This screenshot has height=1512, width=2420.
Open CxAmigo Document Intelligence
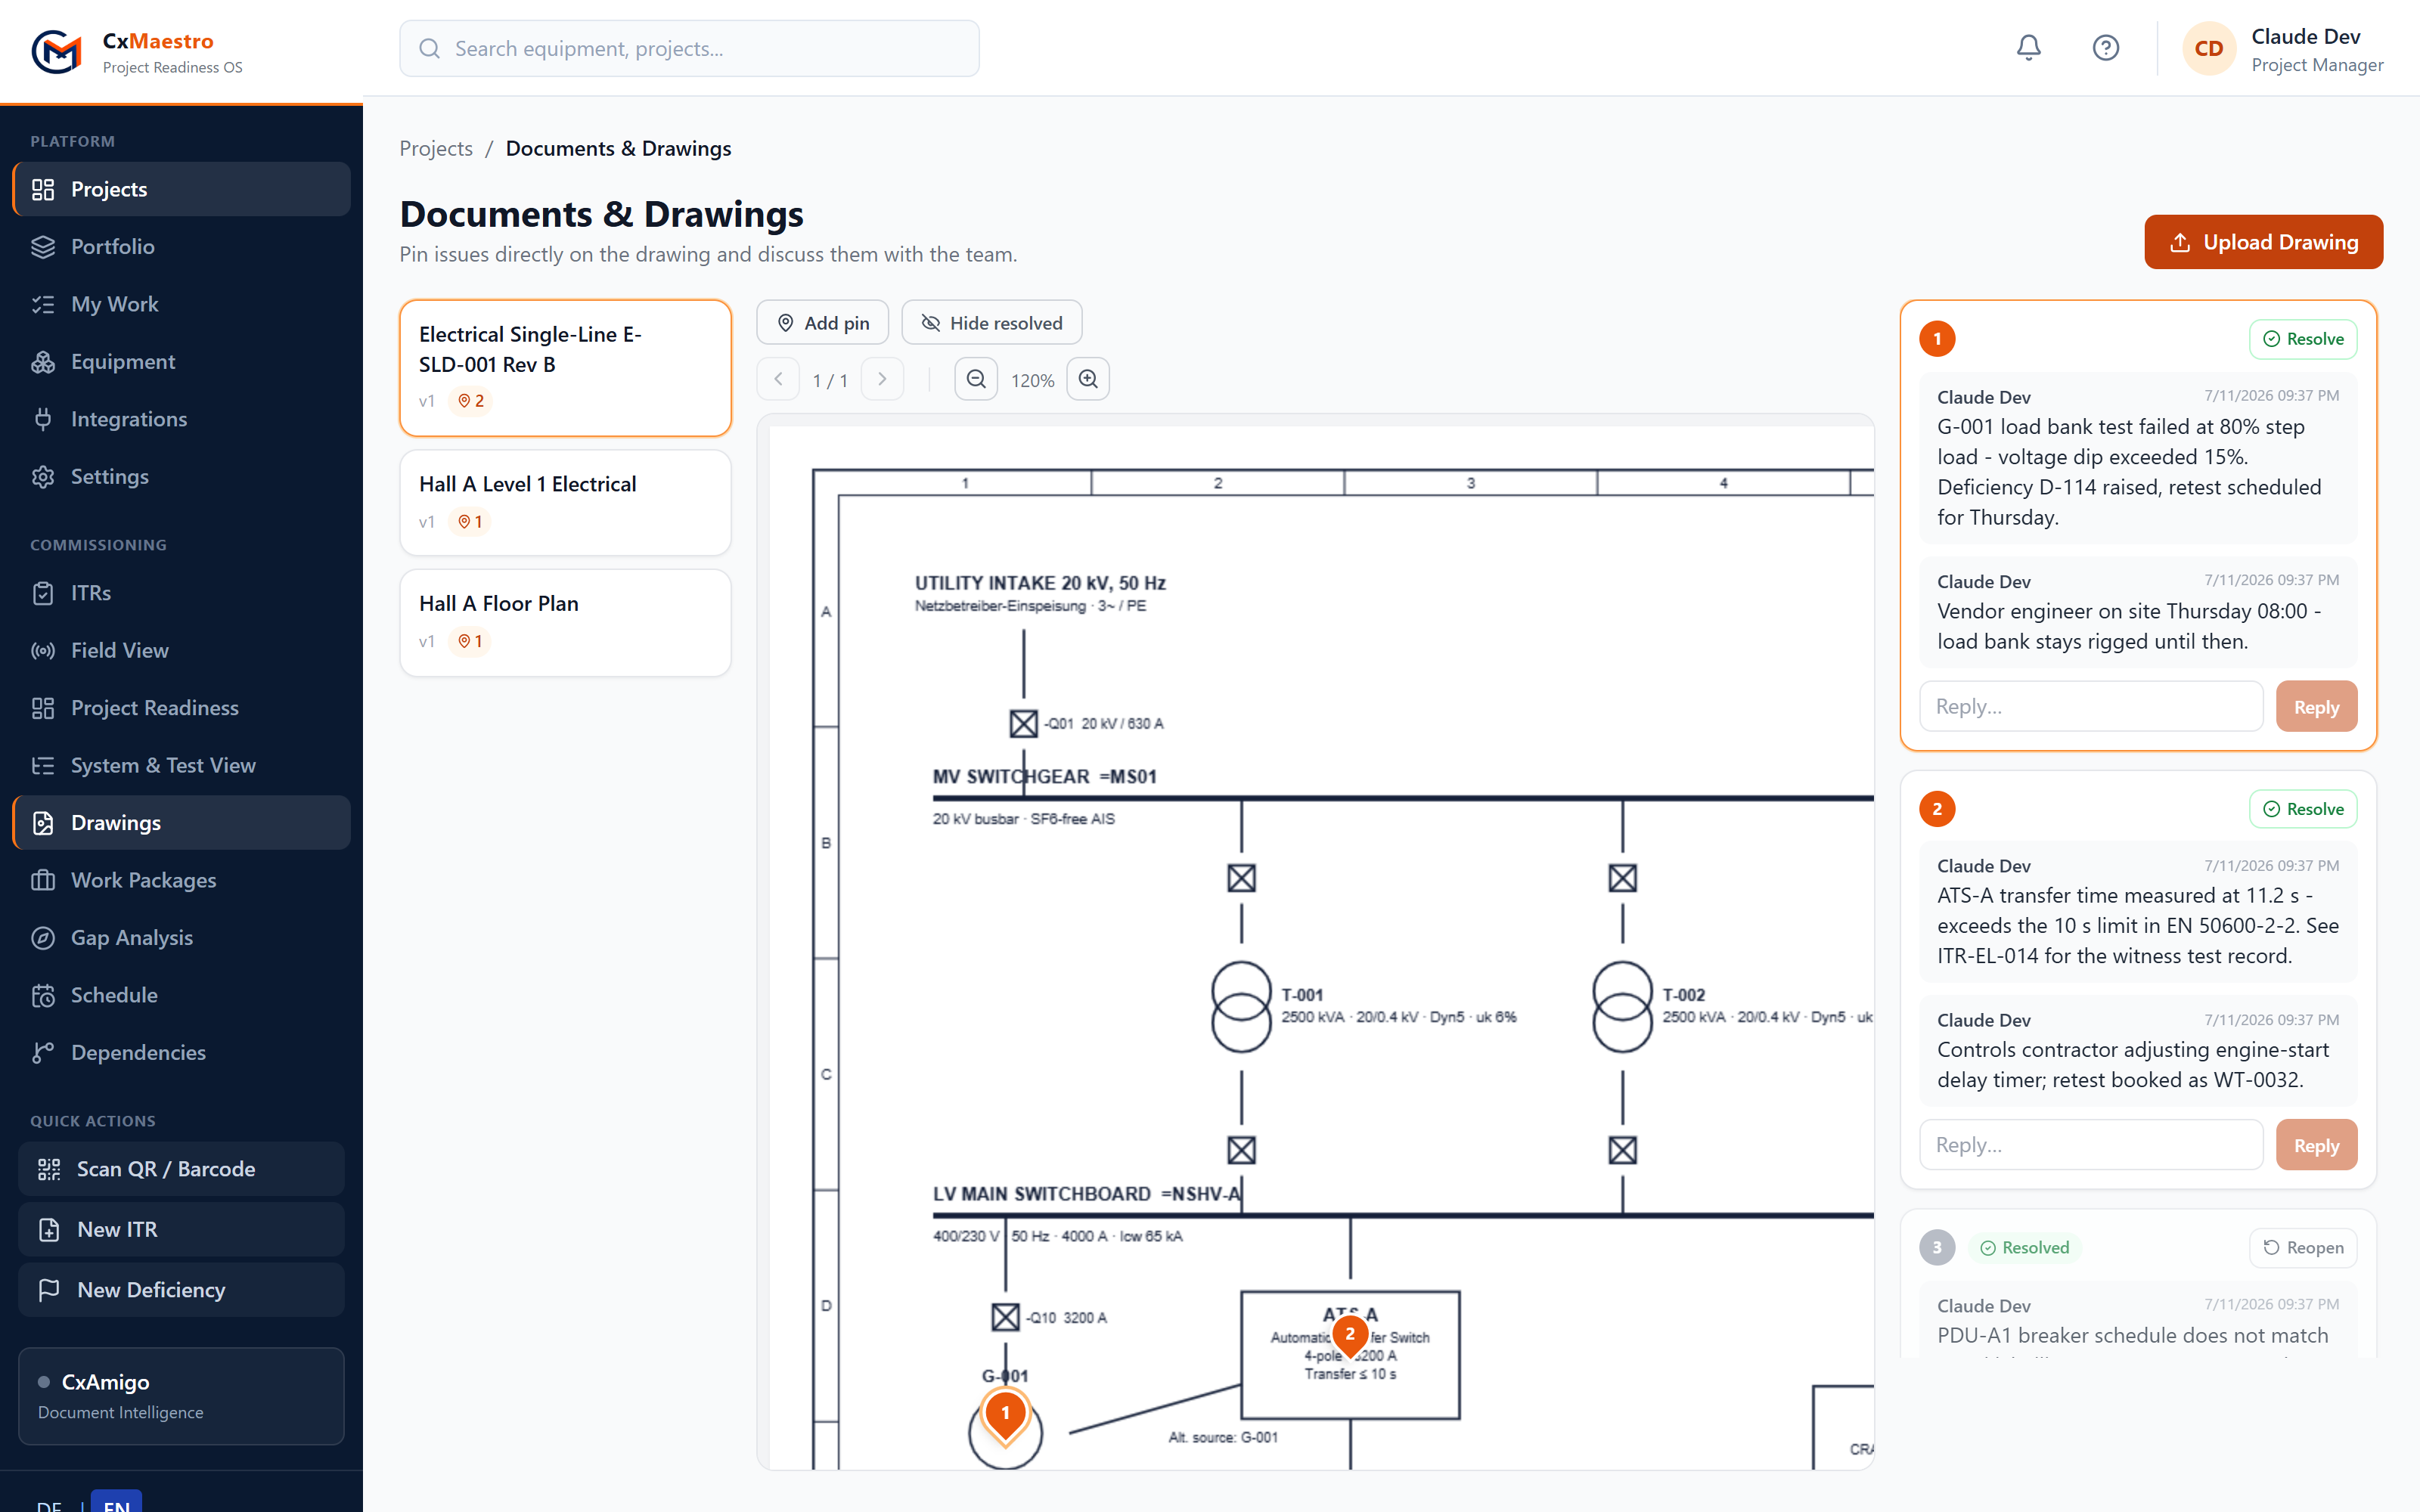tap(181, 1396)
